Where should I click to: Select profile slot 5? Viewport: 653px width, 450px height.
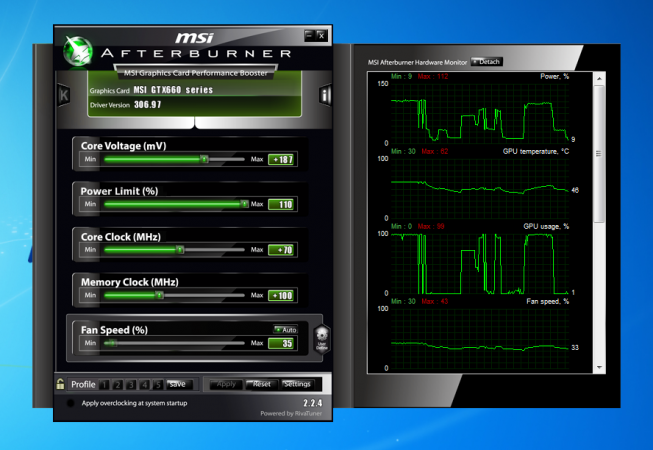(158, 385)
